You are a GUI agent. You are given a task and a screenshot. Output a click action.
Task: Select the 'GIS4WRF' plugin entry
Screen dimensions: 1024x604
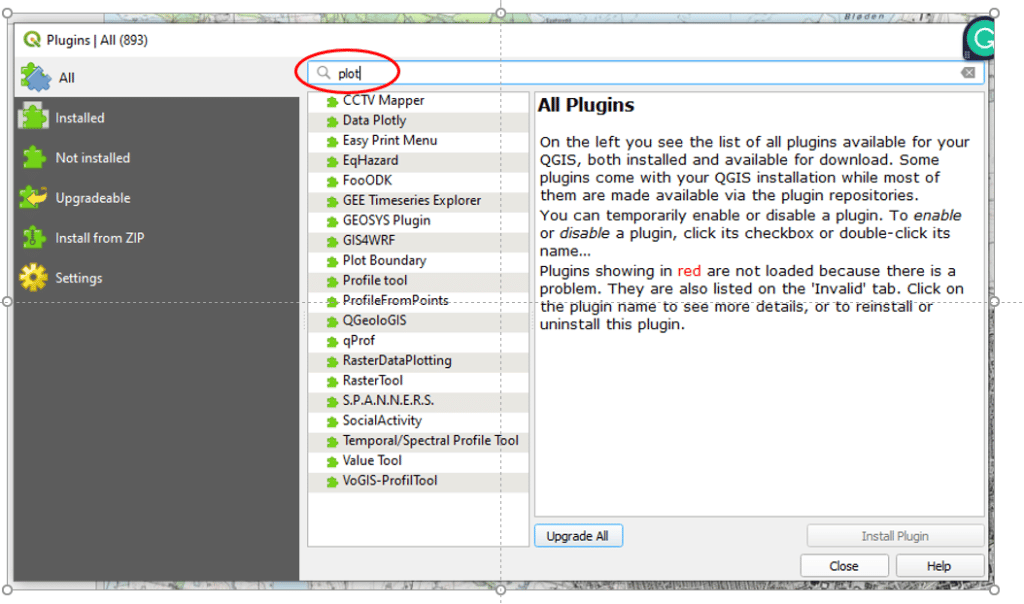click(418, 241)
